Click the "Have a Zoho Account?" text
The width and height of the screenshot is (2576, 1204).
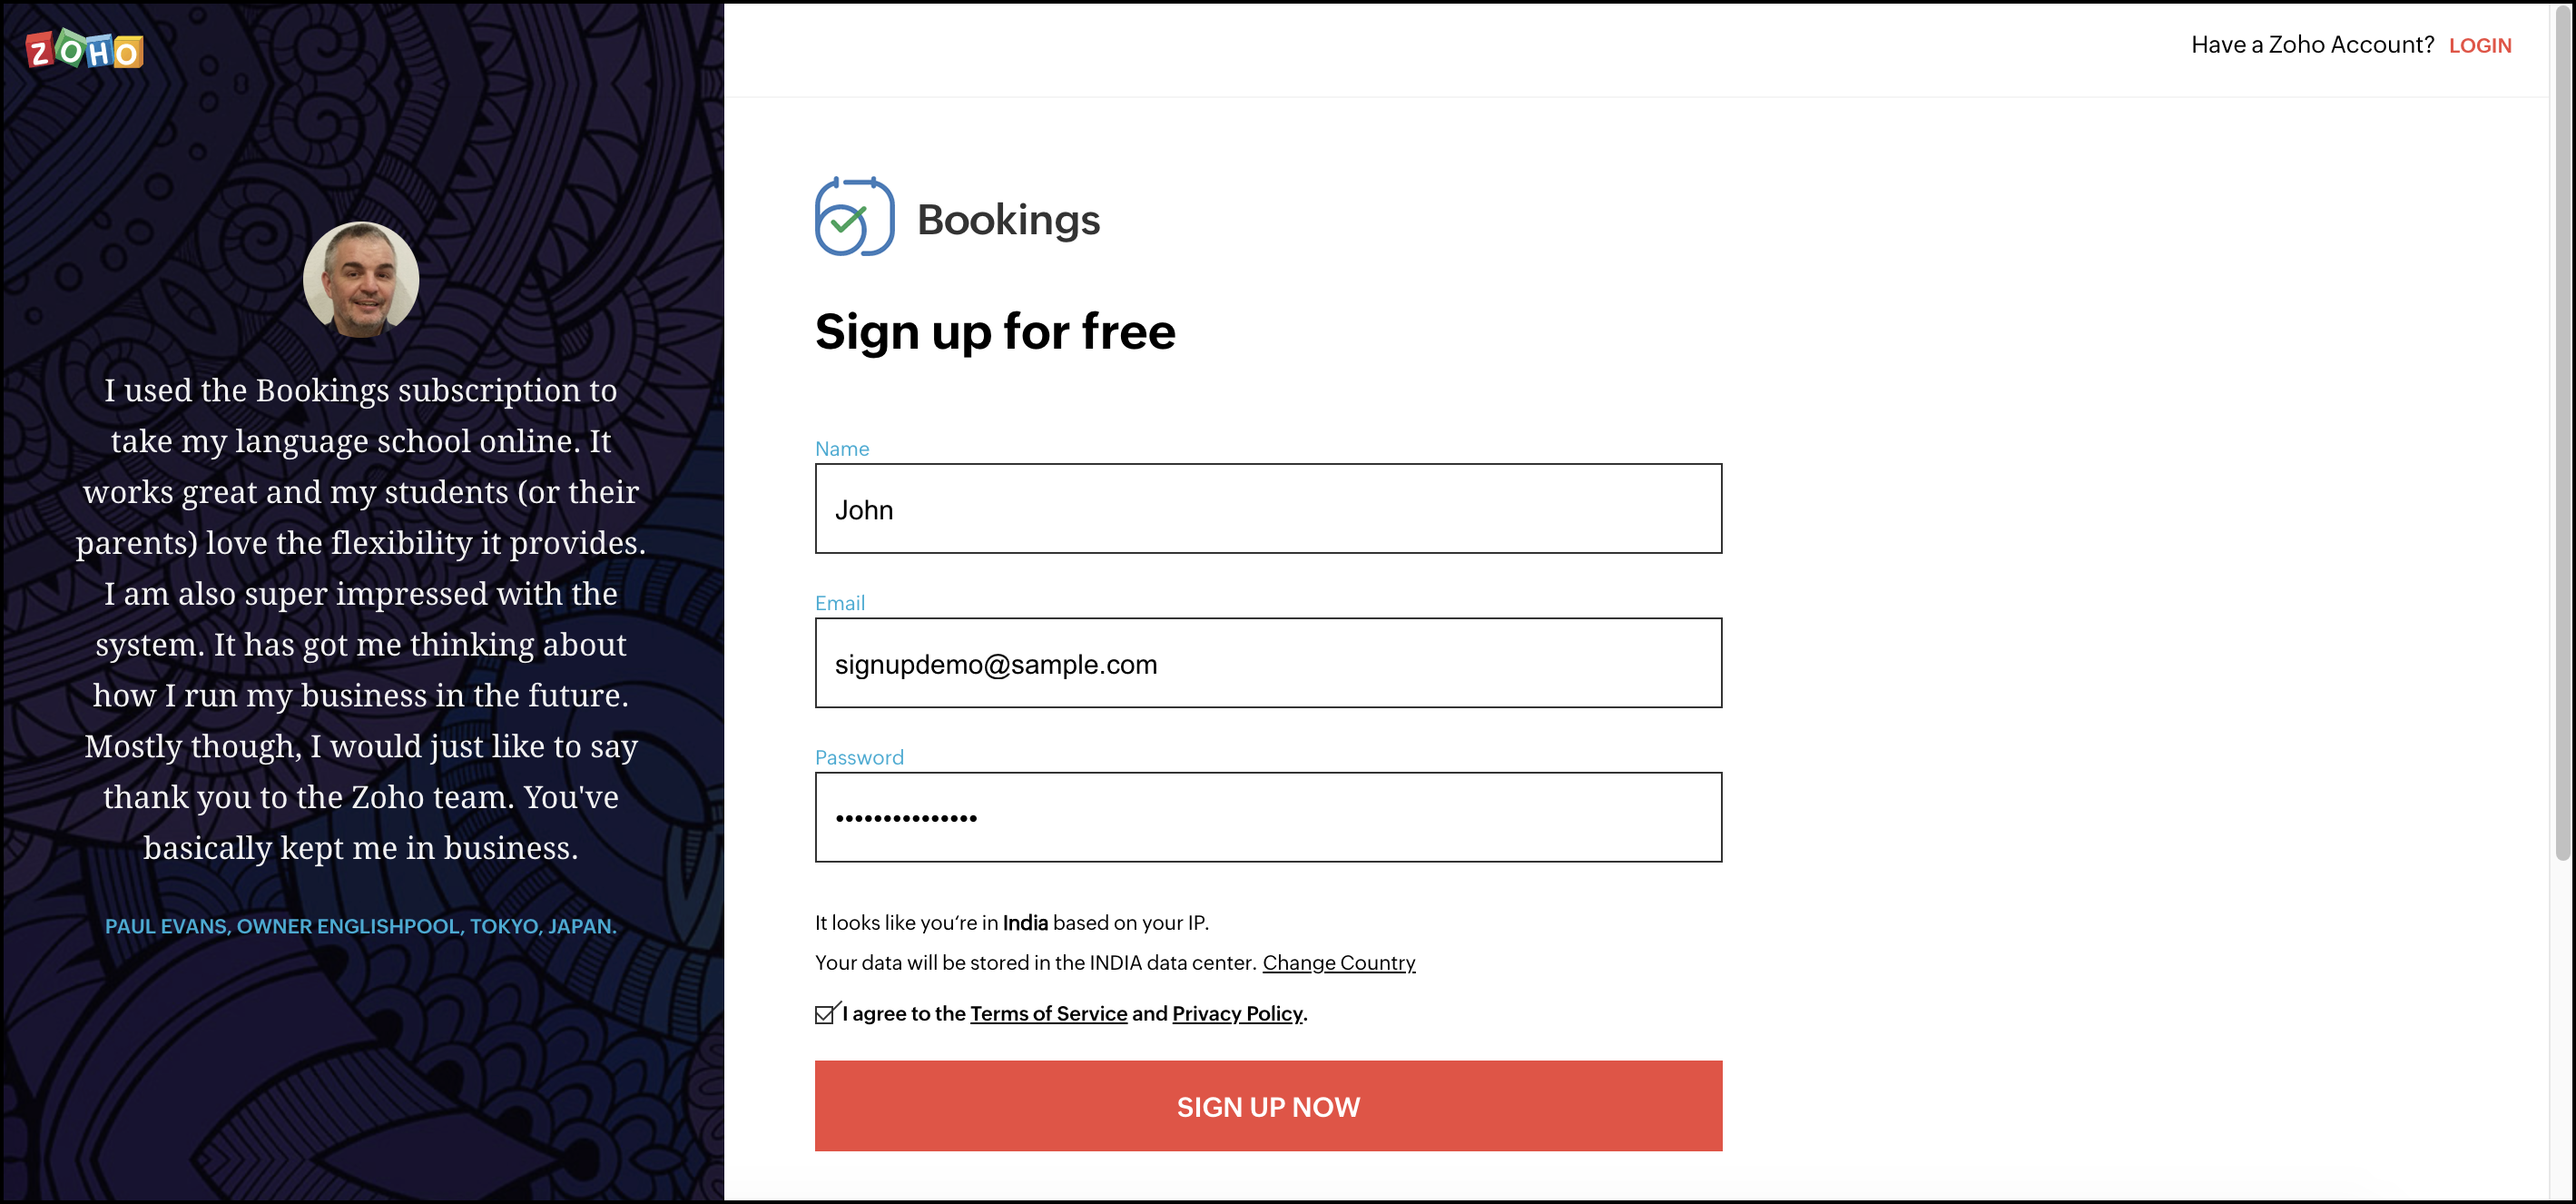coord(2311,45)
